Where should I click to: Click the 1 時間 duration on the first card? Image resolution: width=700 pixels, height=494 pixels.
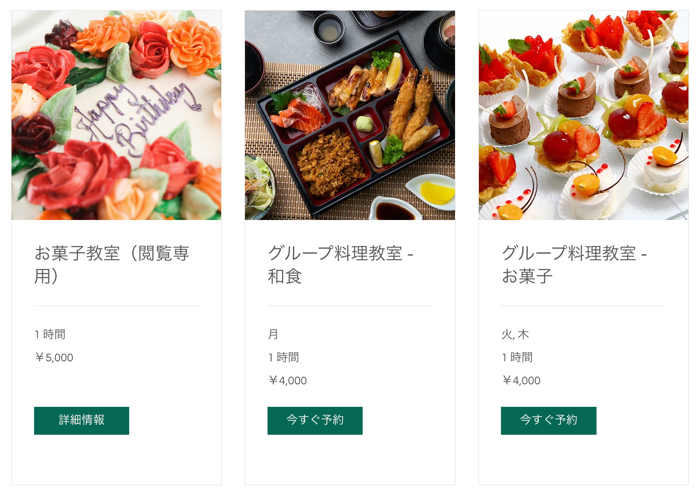point(50,334)
